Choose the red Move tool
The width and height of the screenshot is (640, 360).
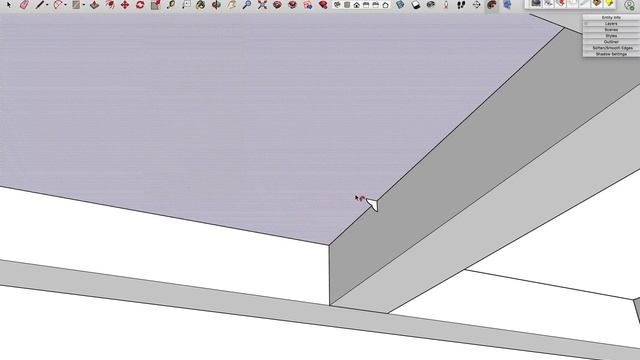tap(124, 5)
